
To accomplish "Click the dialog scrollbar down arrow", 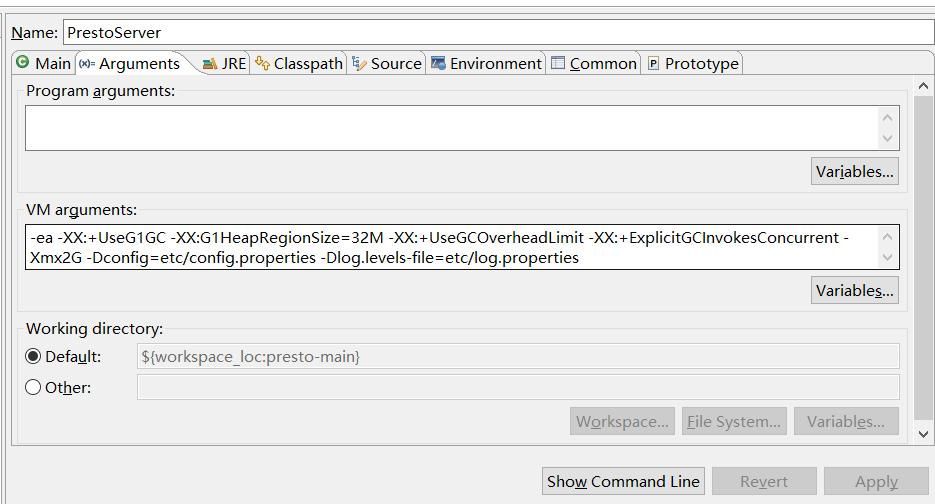I will point(923,434).
